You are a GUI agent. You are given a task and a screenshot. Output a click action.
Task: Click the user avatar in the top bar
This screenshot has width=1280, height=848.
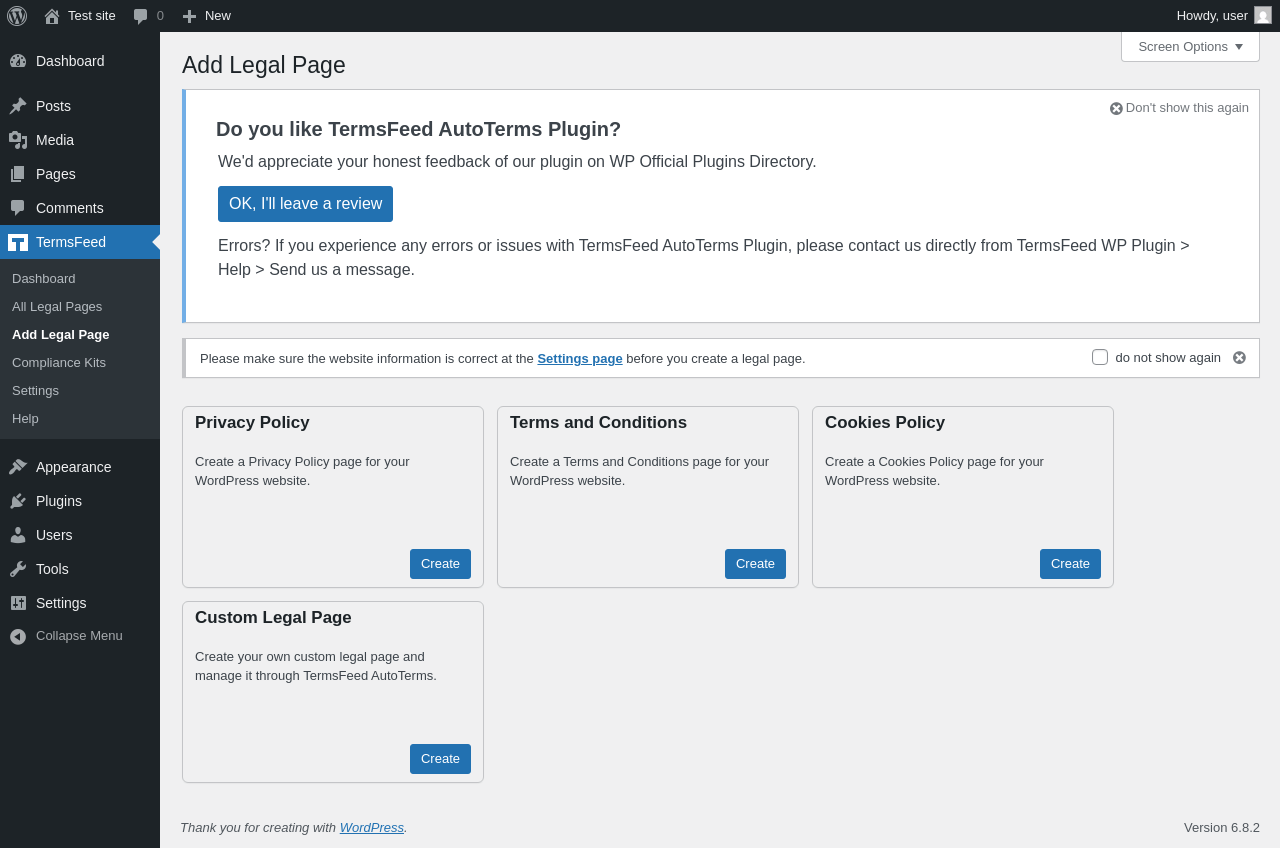point(1263,15)
